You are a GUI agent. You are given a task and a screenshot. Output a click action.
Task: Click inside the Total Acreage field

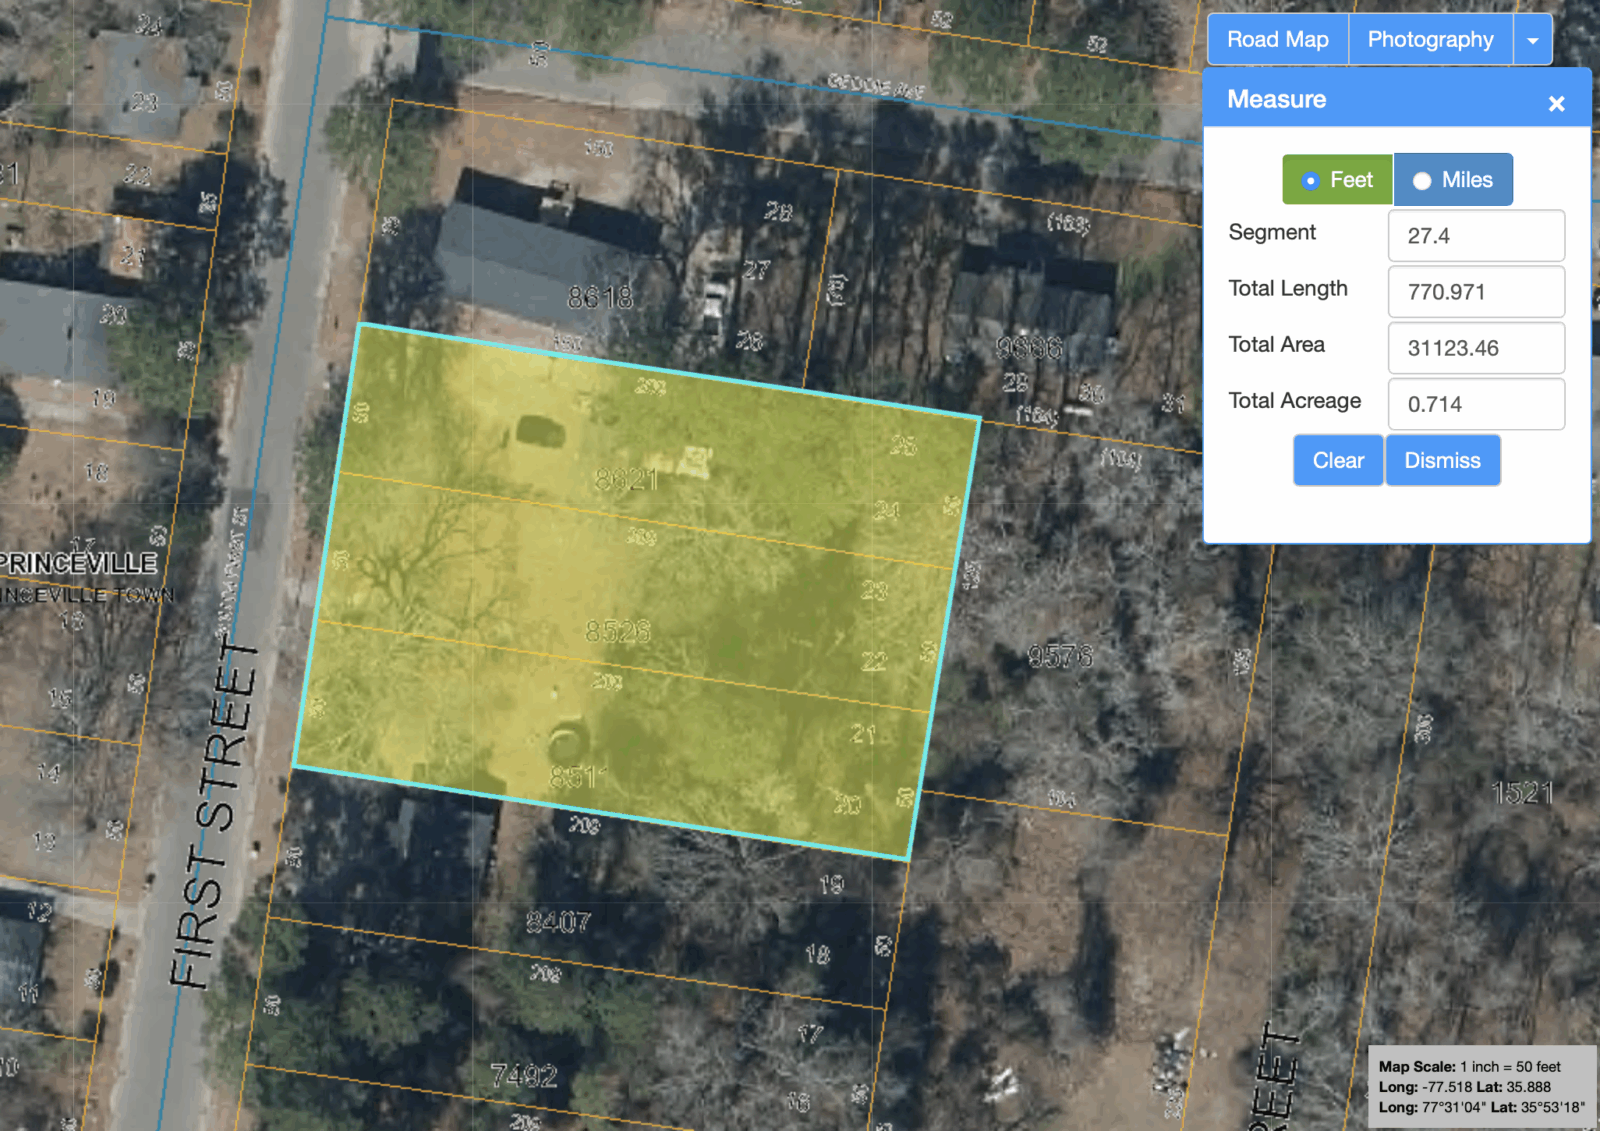click(1475, 404)
